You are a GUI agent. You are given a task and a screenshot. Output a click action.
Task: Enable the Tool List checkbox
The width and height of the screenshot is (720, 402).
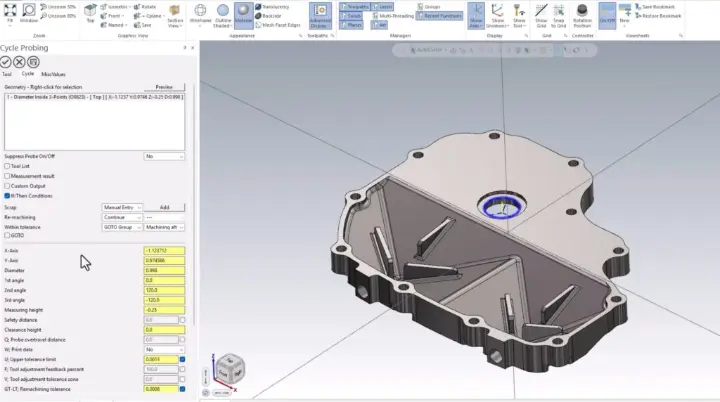tap(7, 166)
